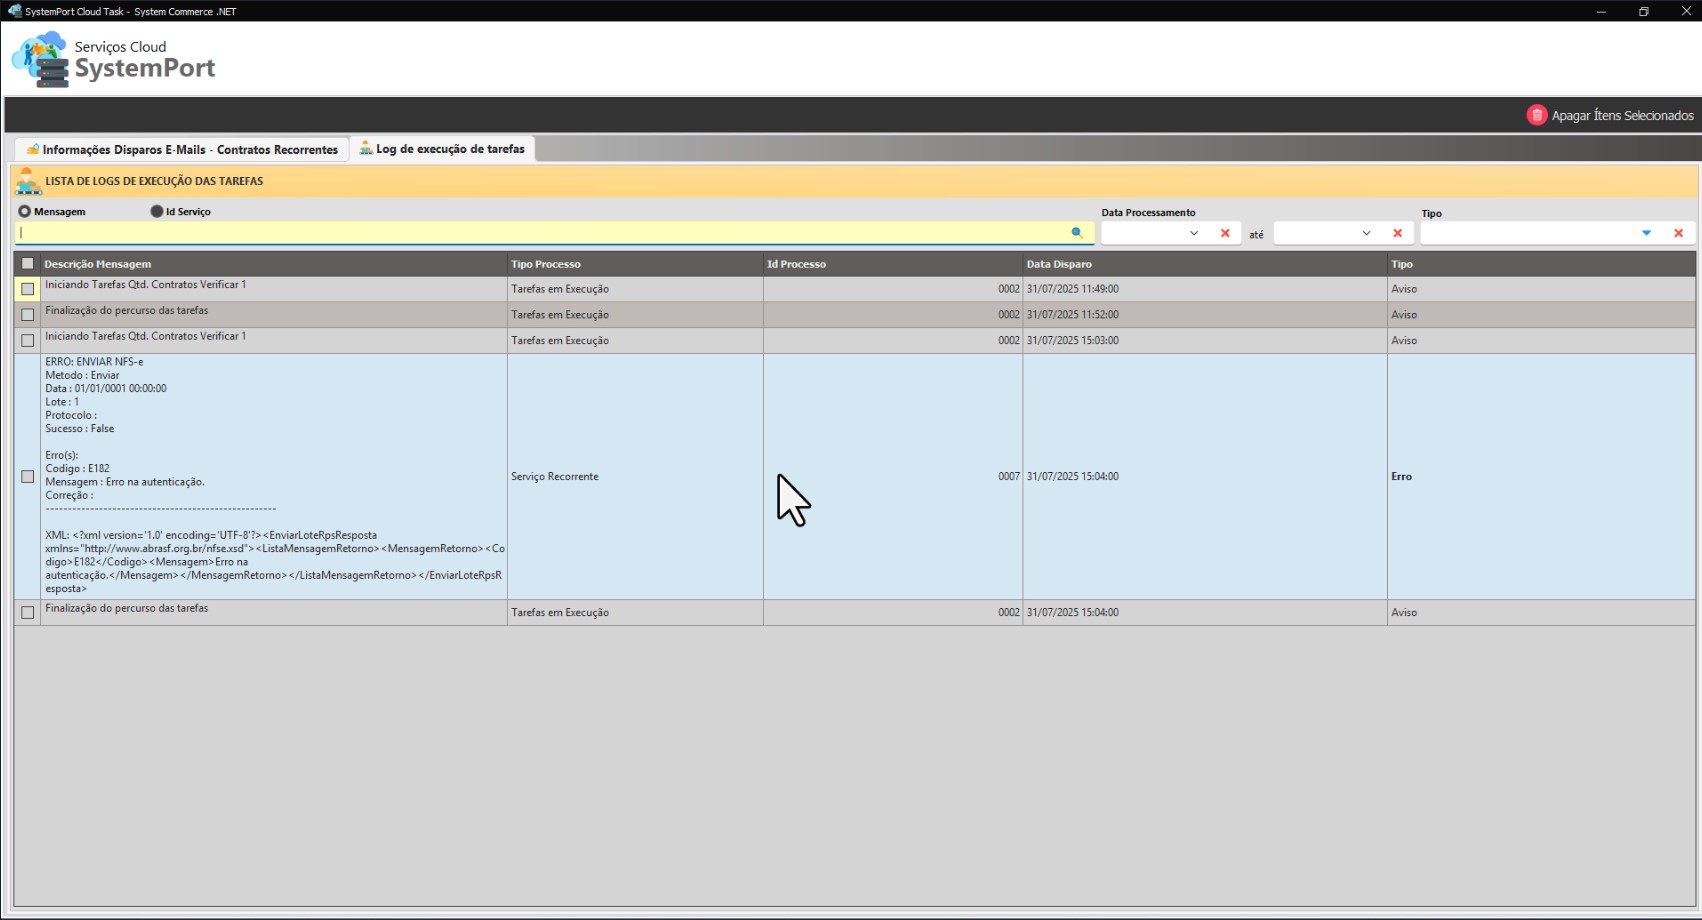The image size is (1702, 920).
Task: Open the end date dropdown after 'até'
Action: point(1366,233)
